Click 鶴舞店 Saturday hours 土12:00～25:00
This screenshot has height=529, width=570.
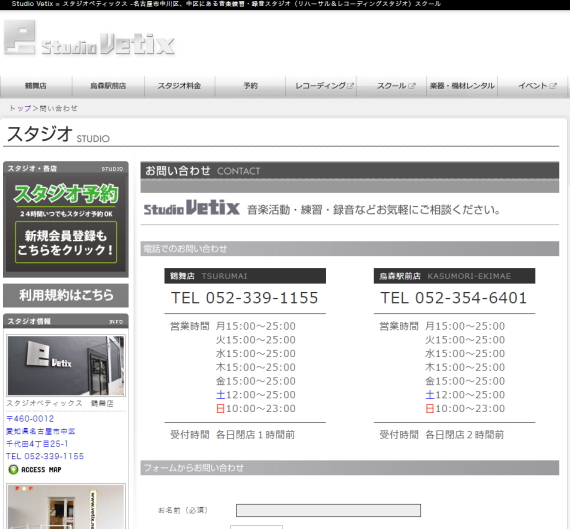pyautogui.click(x=256, y=395)
